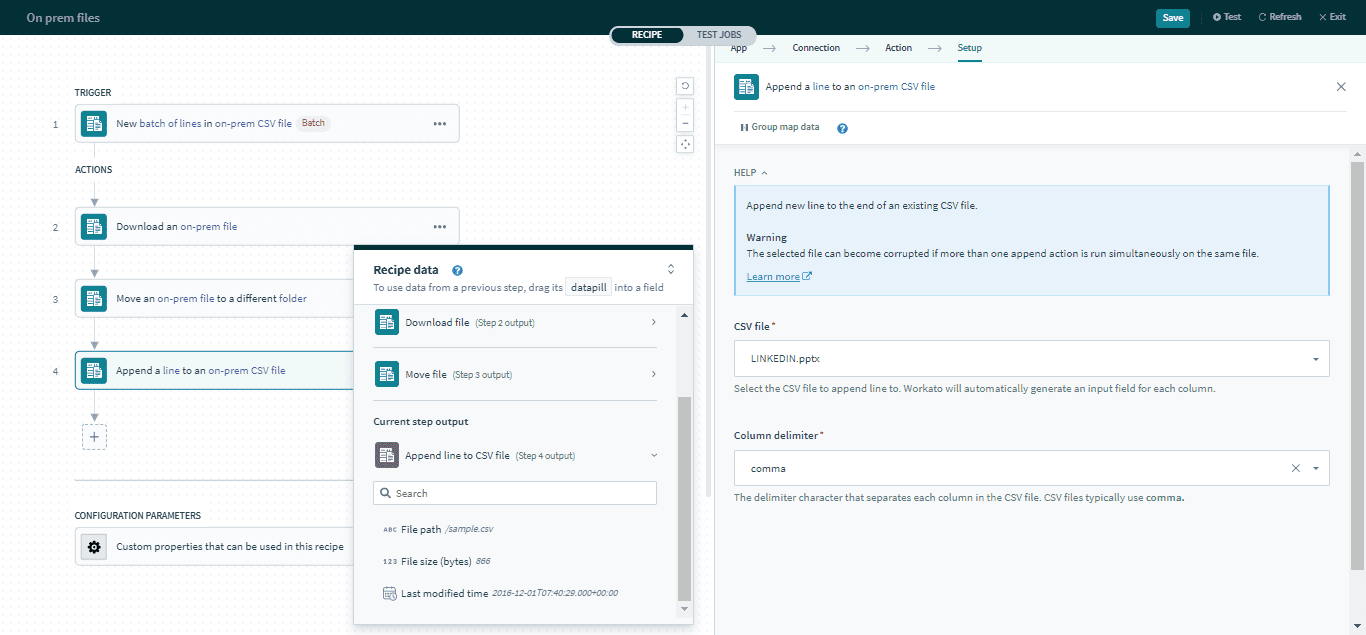Image resolution: width=1366 pixels, height=635 pixels.
Task: Toggle Group map data
Action: click(x=779, y=128)
